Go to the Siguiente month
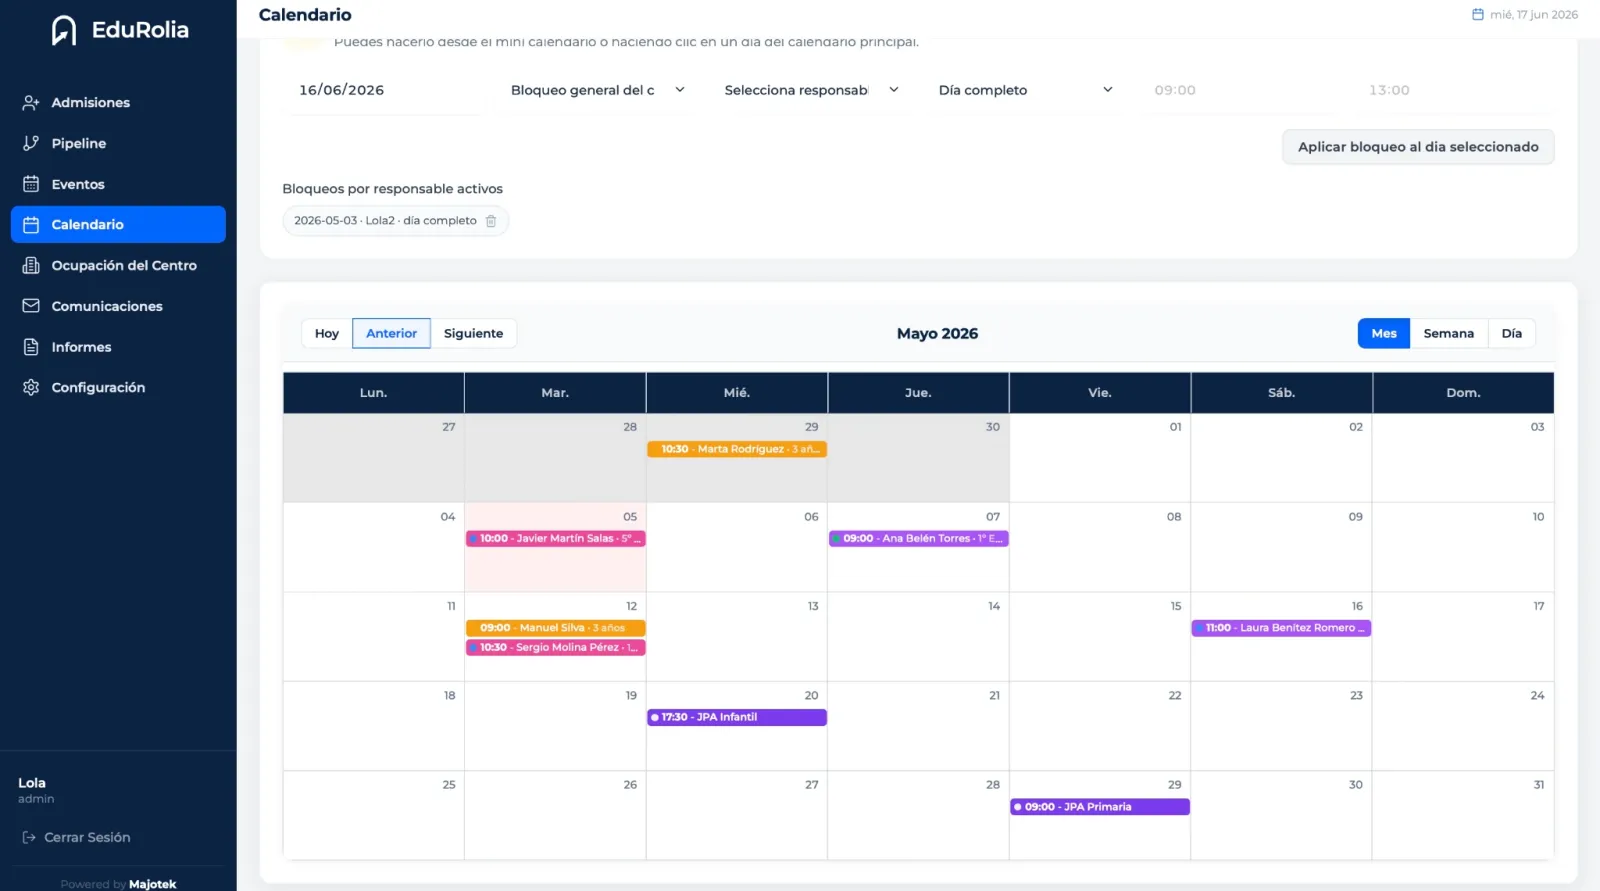Screen dimensions: 1600x891 (x=473, y=333)
